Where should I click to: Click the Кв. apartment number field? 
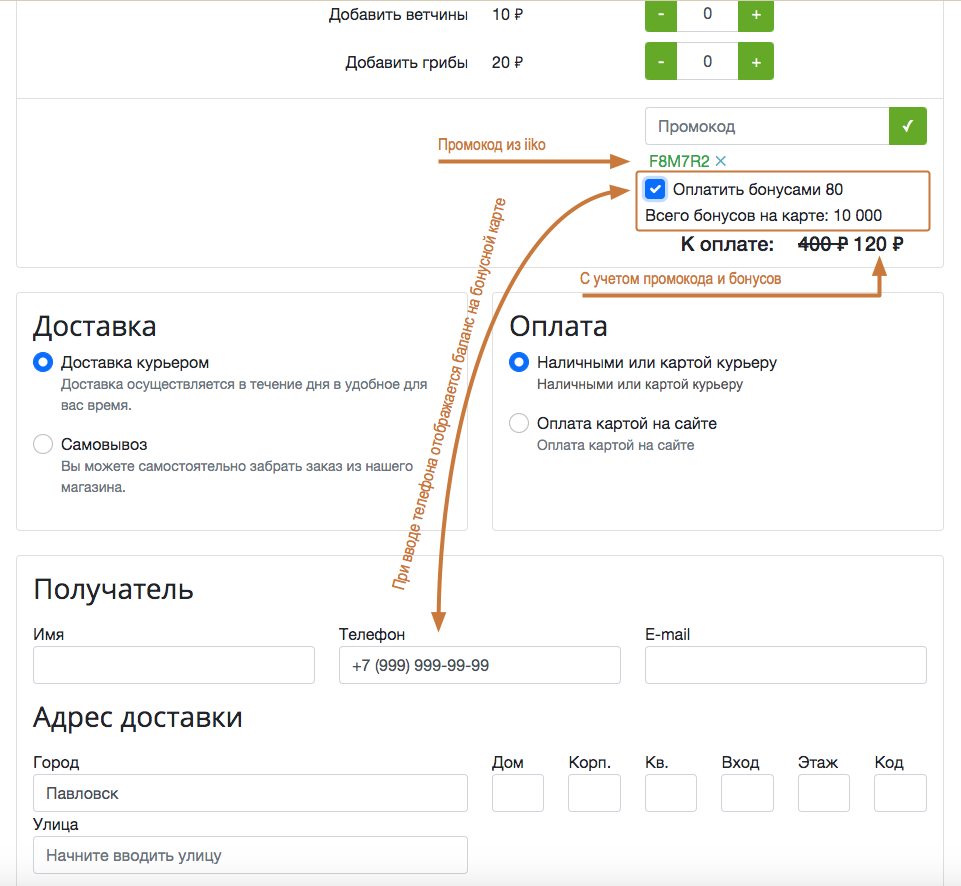(x=670, y=793)
